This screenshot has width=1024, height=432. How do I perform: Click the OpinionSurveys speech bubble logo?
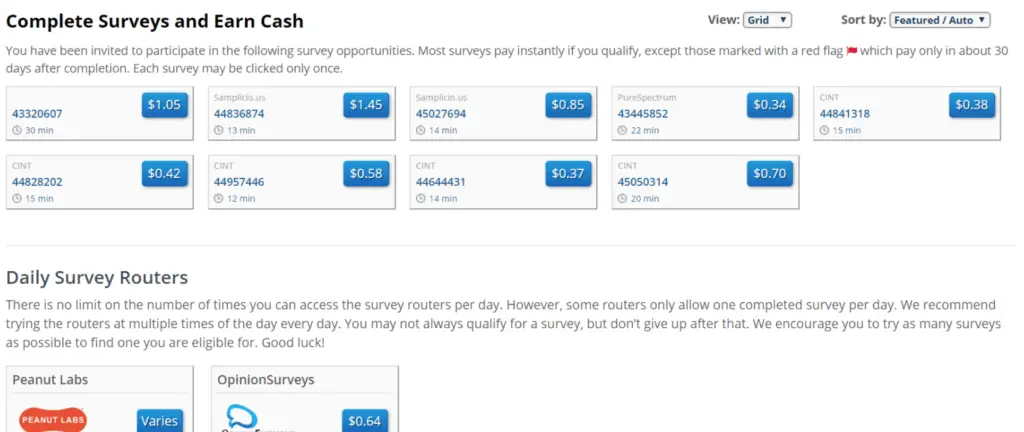click(243, 418)
